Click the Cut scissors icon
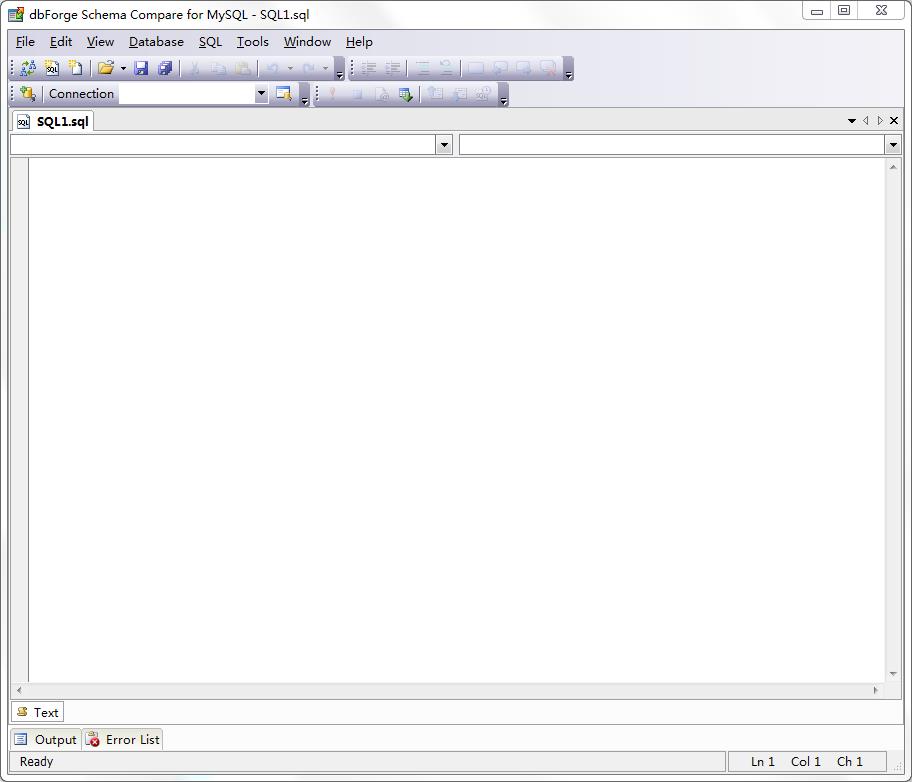 [x=194, y=68]
